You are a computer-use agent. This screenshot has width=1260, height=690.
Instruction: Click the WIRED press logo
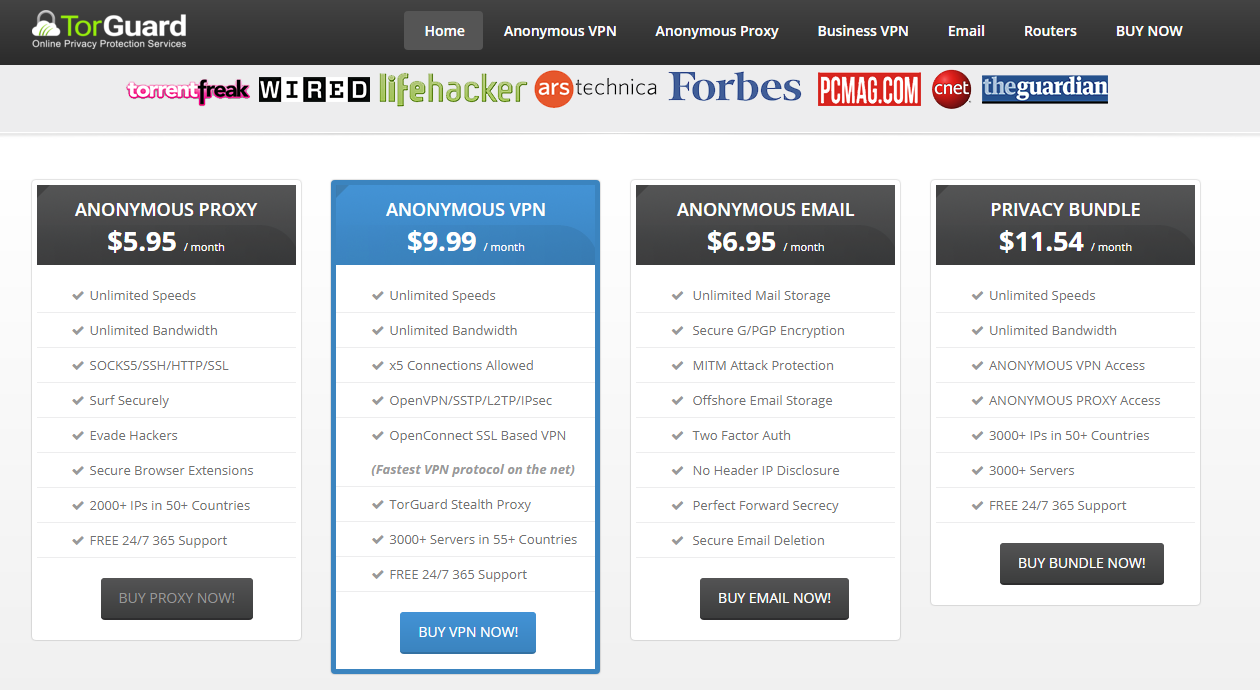pos(314,90)
